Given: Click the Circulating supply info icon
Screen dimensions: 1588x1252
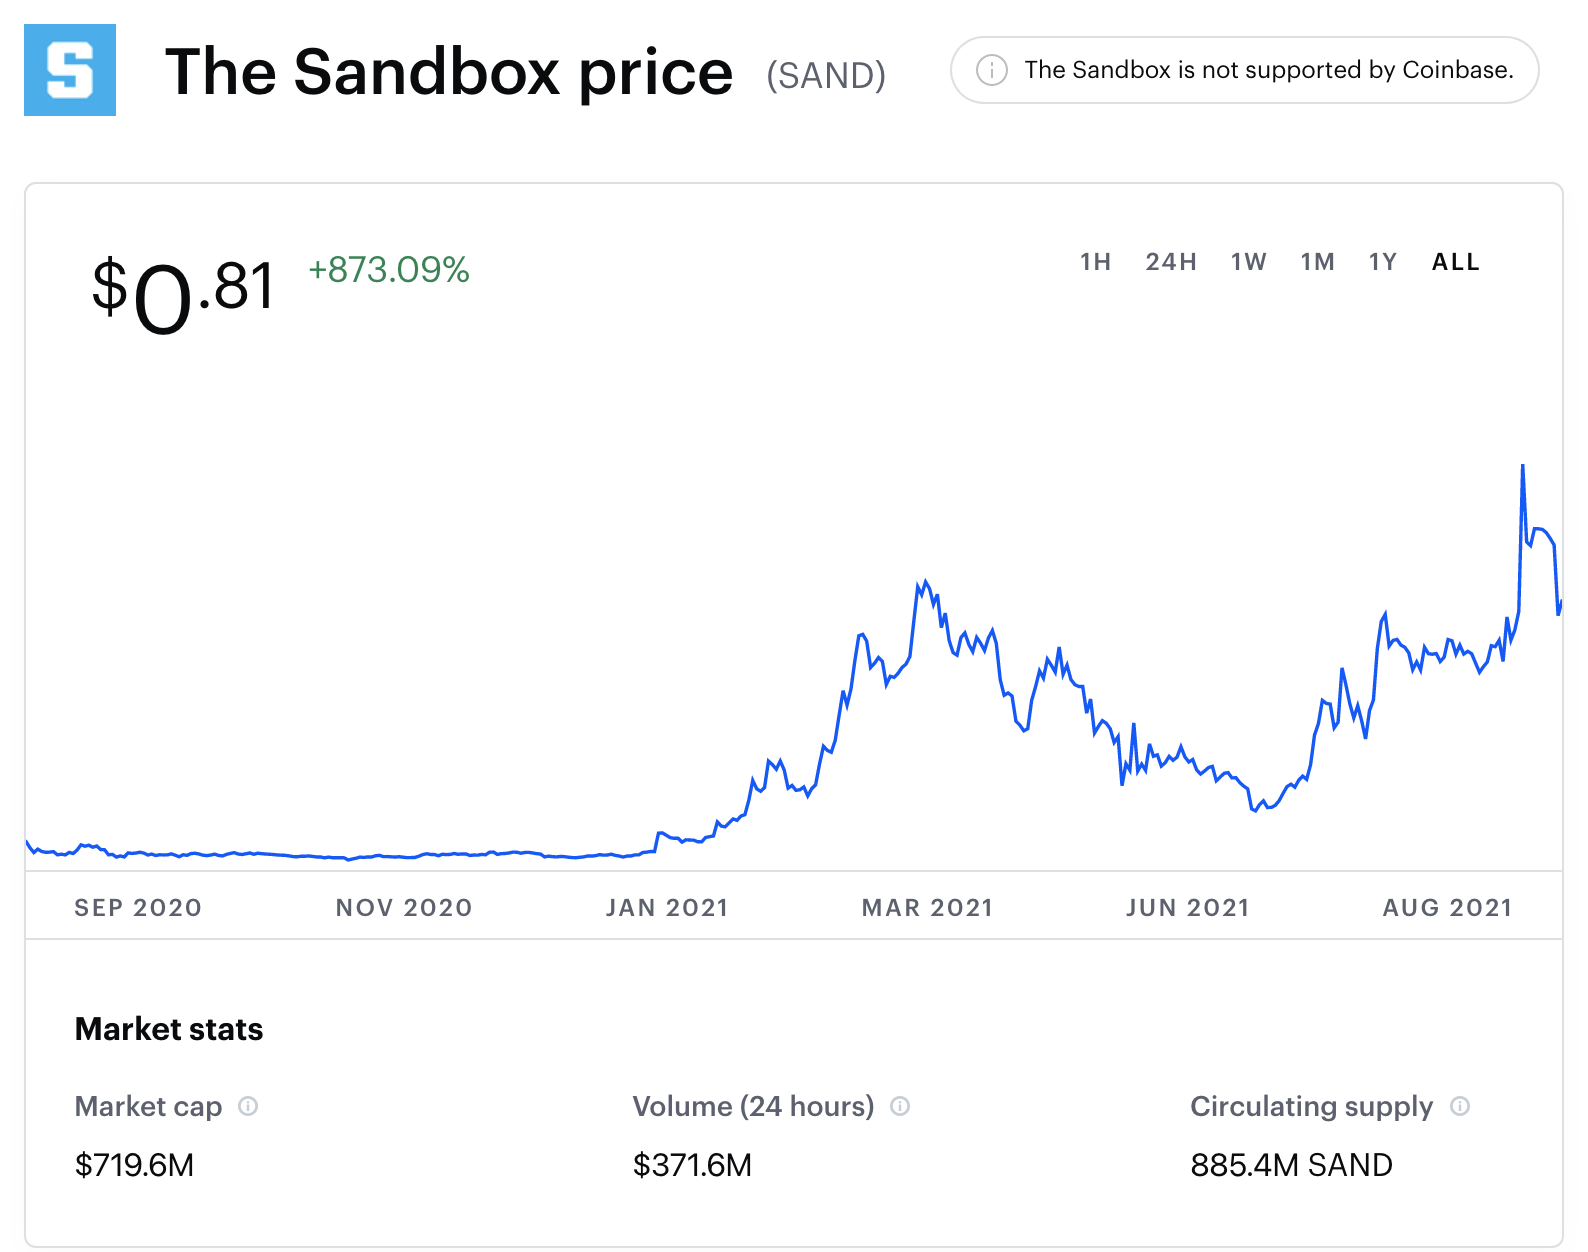Looking at the screenshot, I should (1460, 1106).
